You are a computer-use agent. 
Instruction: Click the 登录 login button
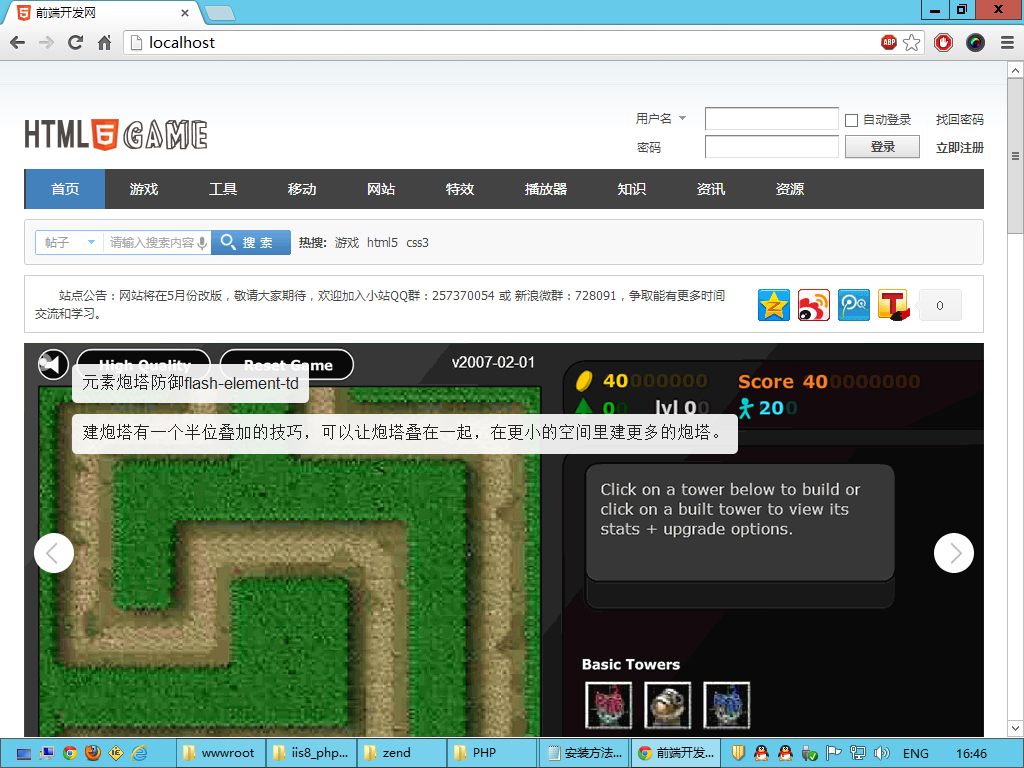pyautogui.click(x=882, y=147)
